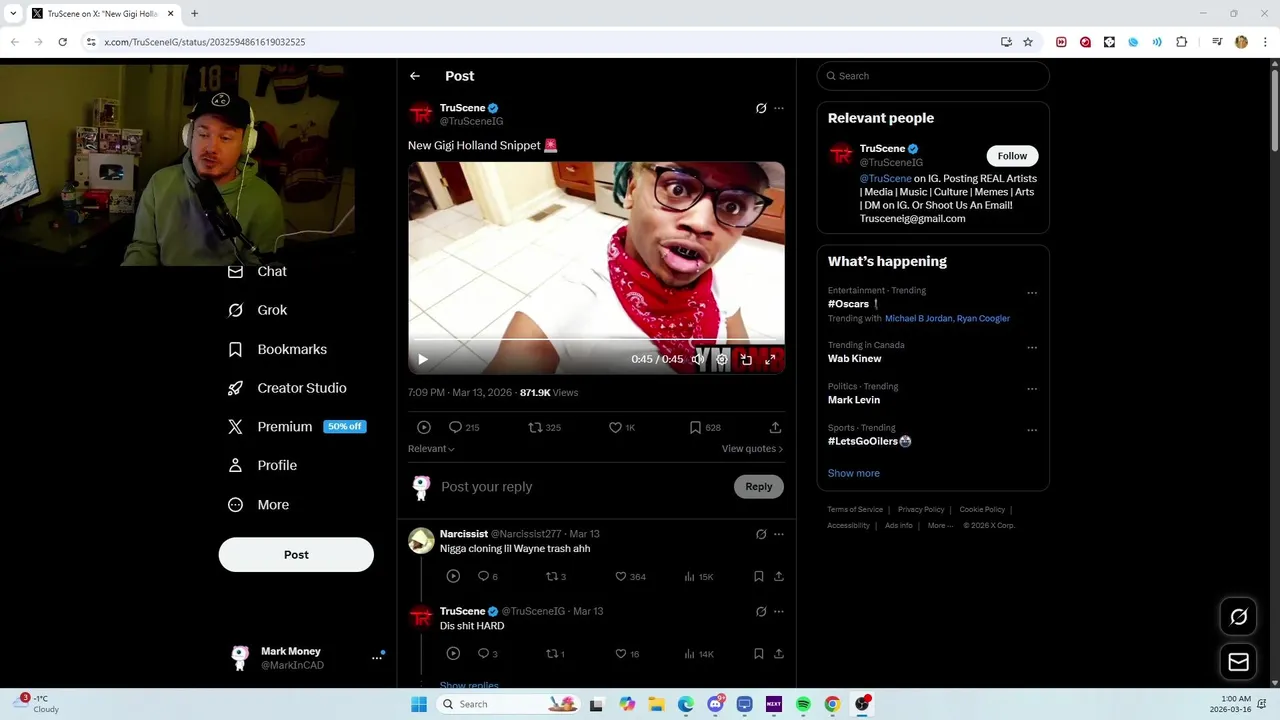Open Bookmarks in the sidebar
1280x720 pixels.
coord(277,349)
